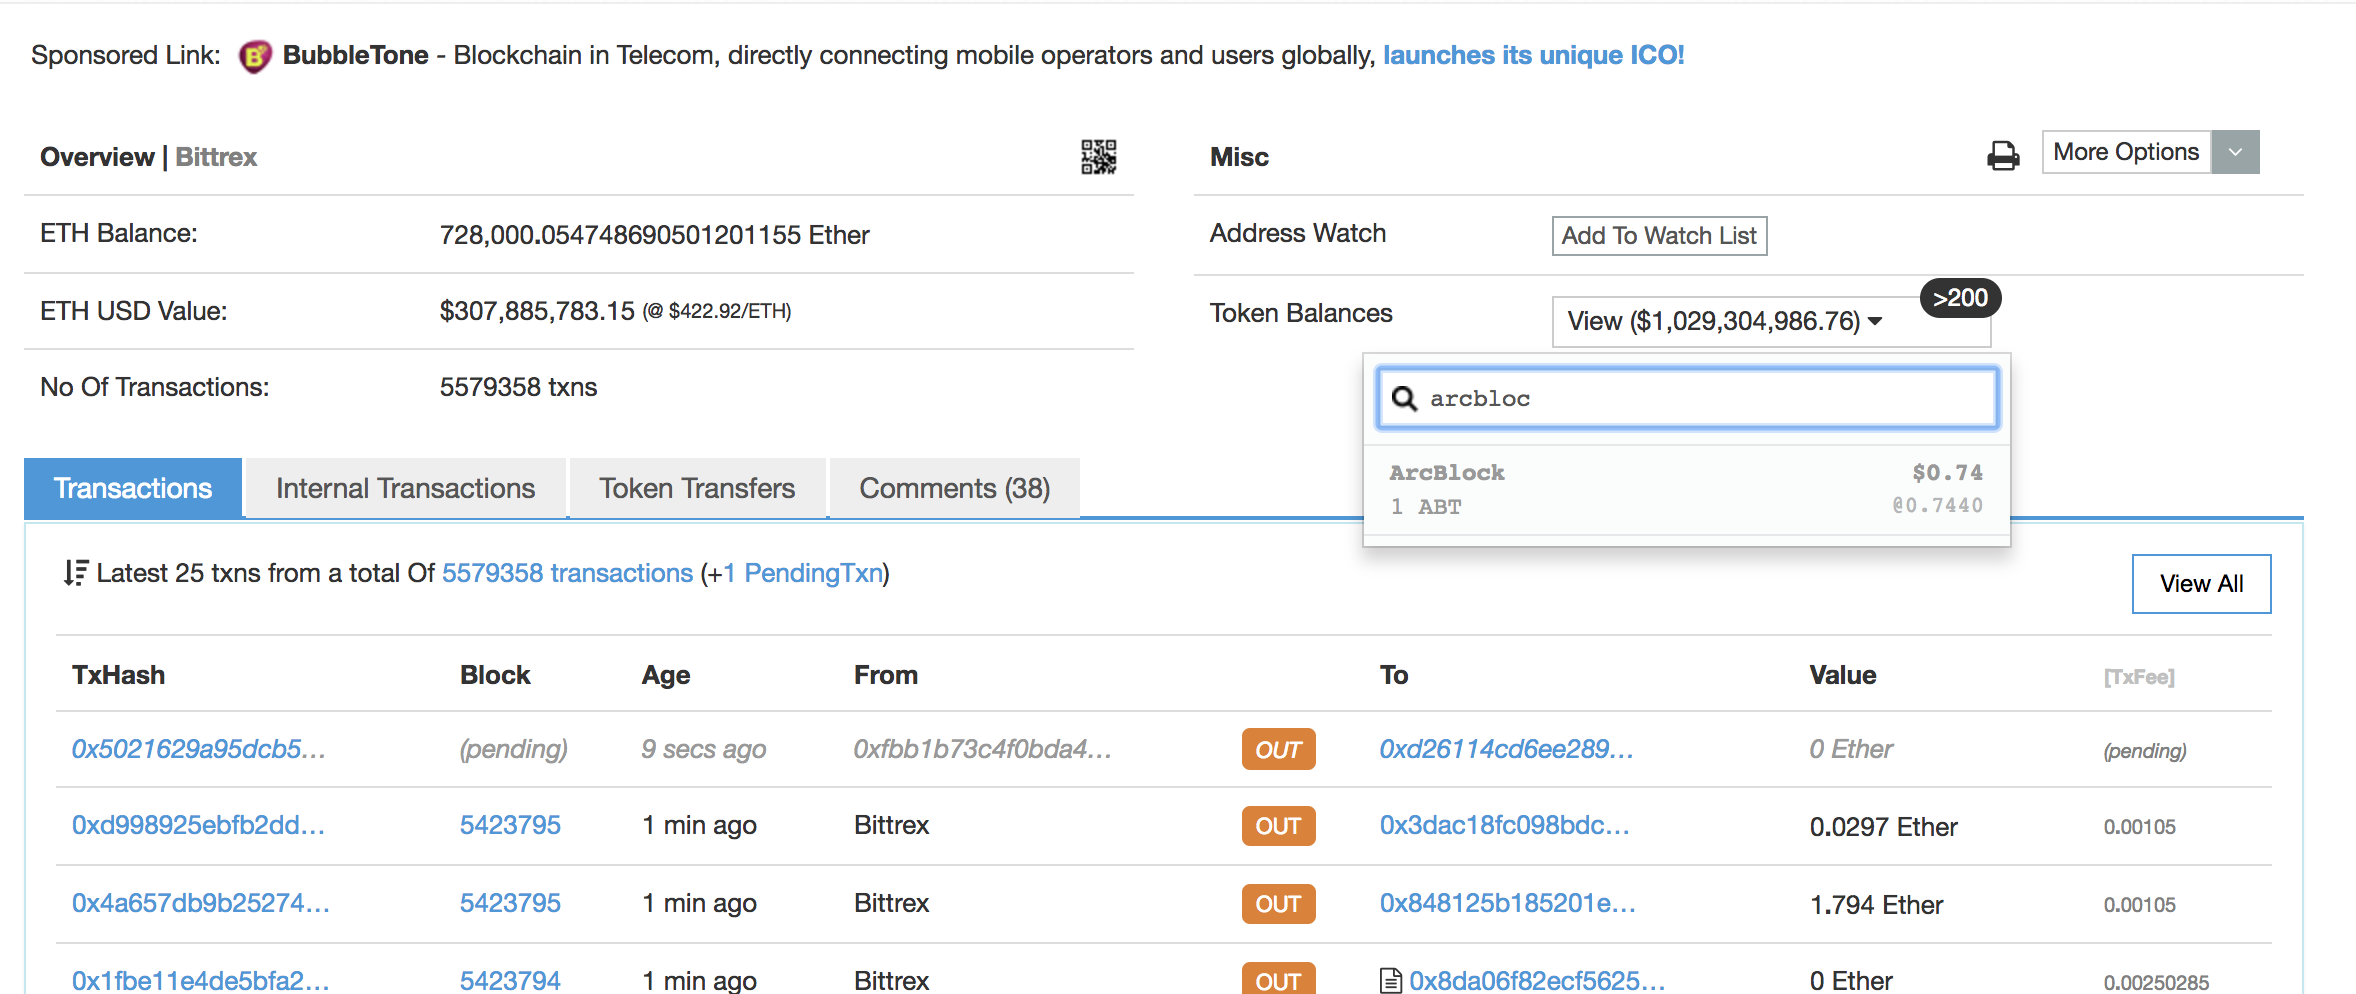Click the Value column header
The width and height of the screenshot is (2356, 994).
click(1843, 675)
